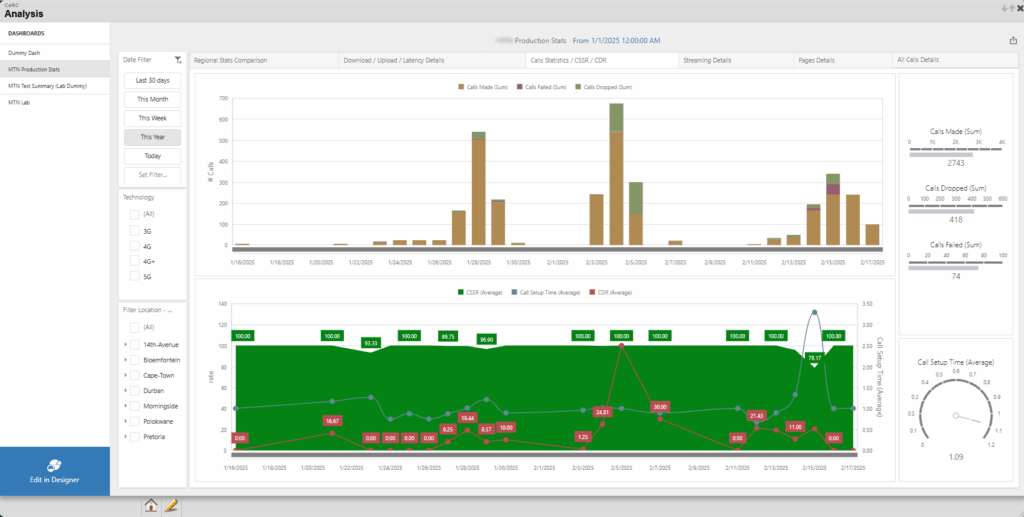Open MTN Lab dashboard in sidebar
This screenshot has height=517, width=1024.
pyautogui.click(x=20, y=102)
